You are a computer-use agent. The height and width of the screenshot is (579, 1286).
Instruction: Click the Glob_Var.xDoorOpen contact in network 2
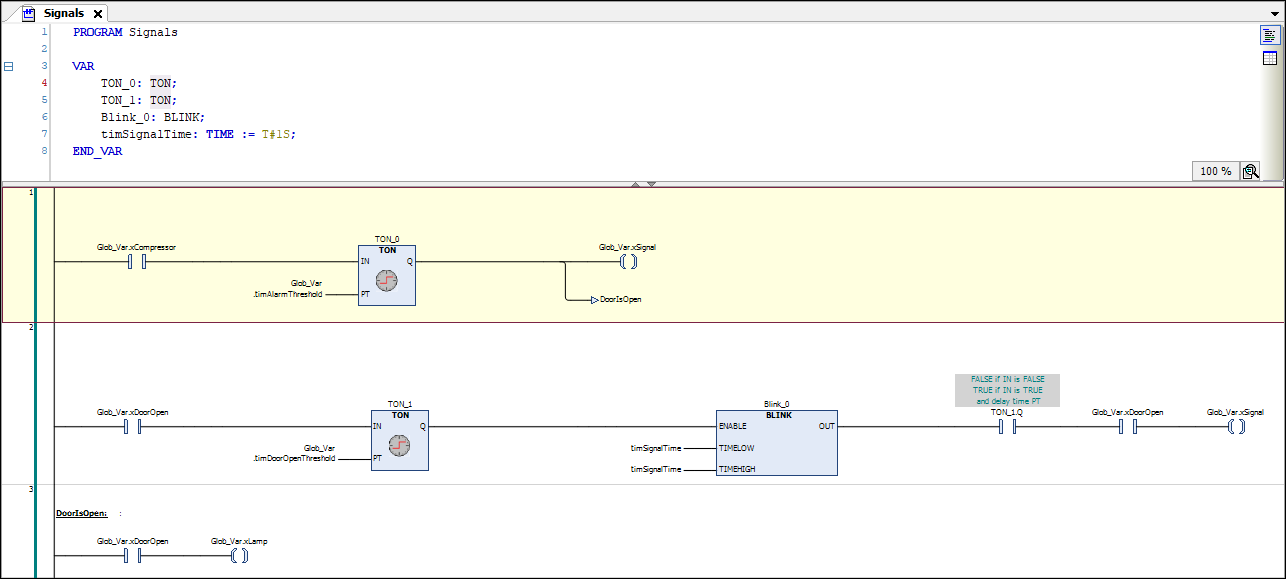click(x=130, y=425)
